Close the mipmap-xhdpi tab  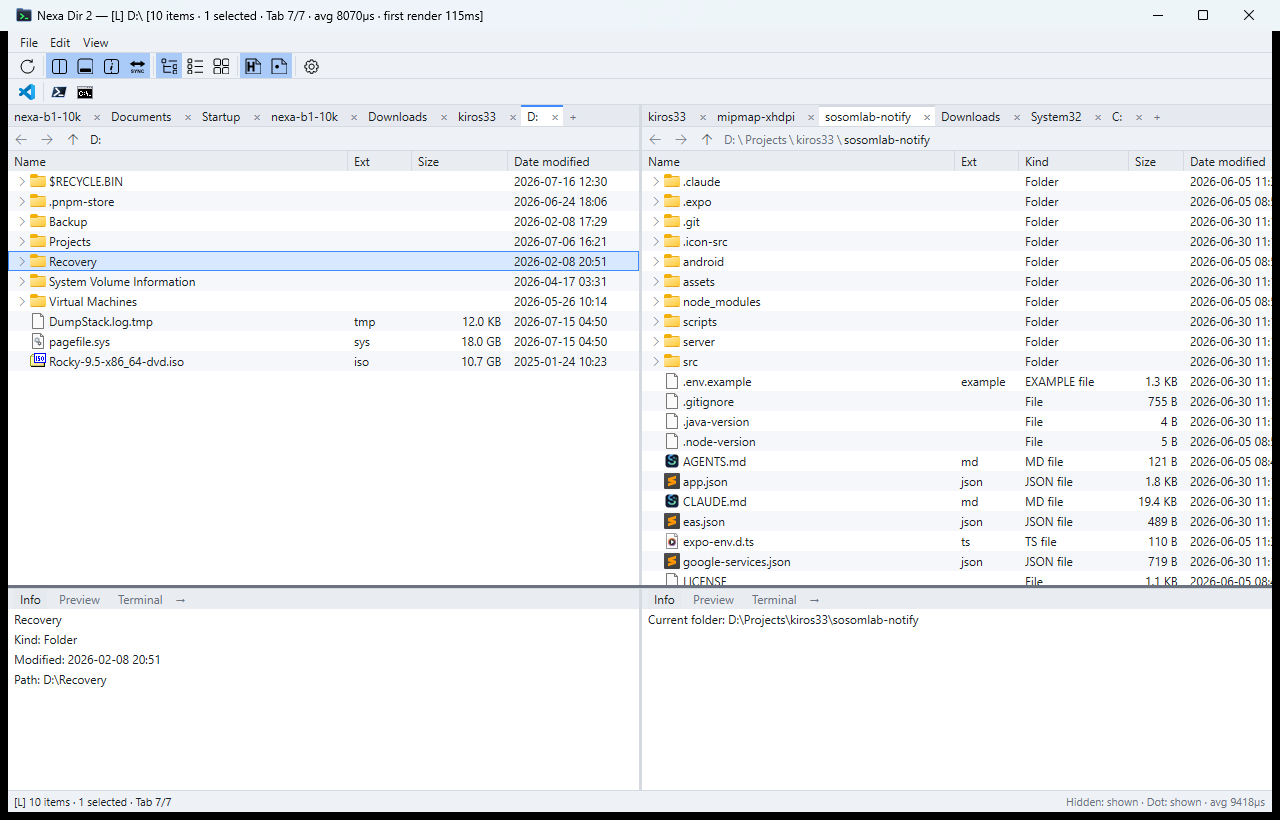810,117
